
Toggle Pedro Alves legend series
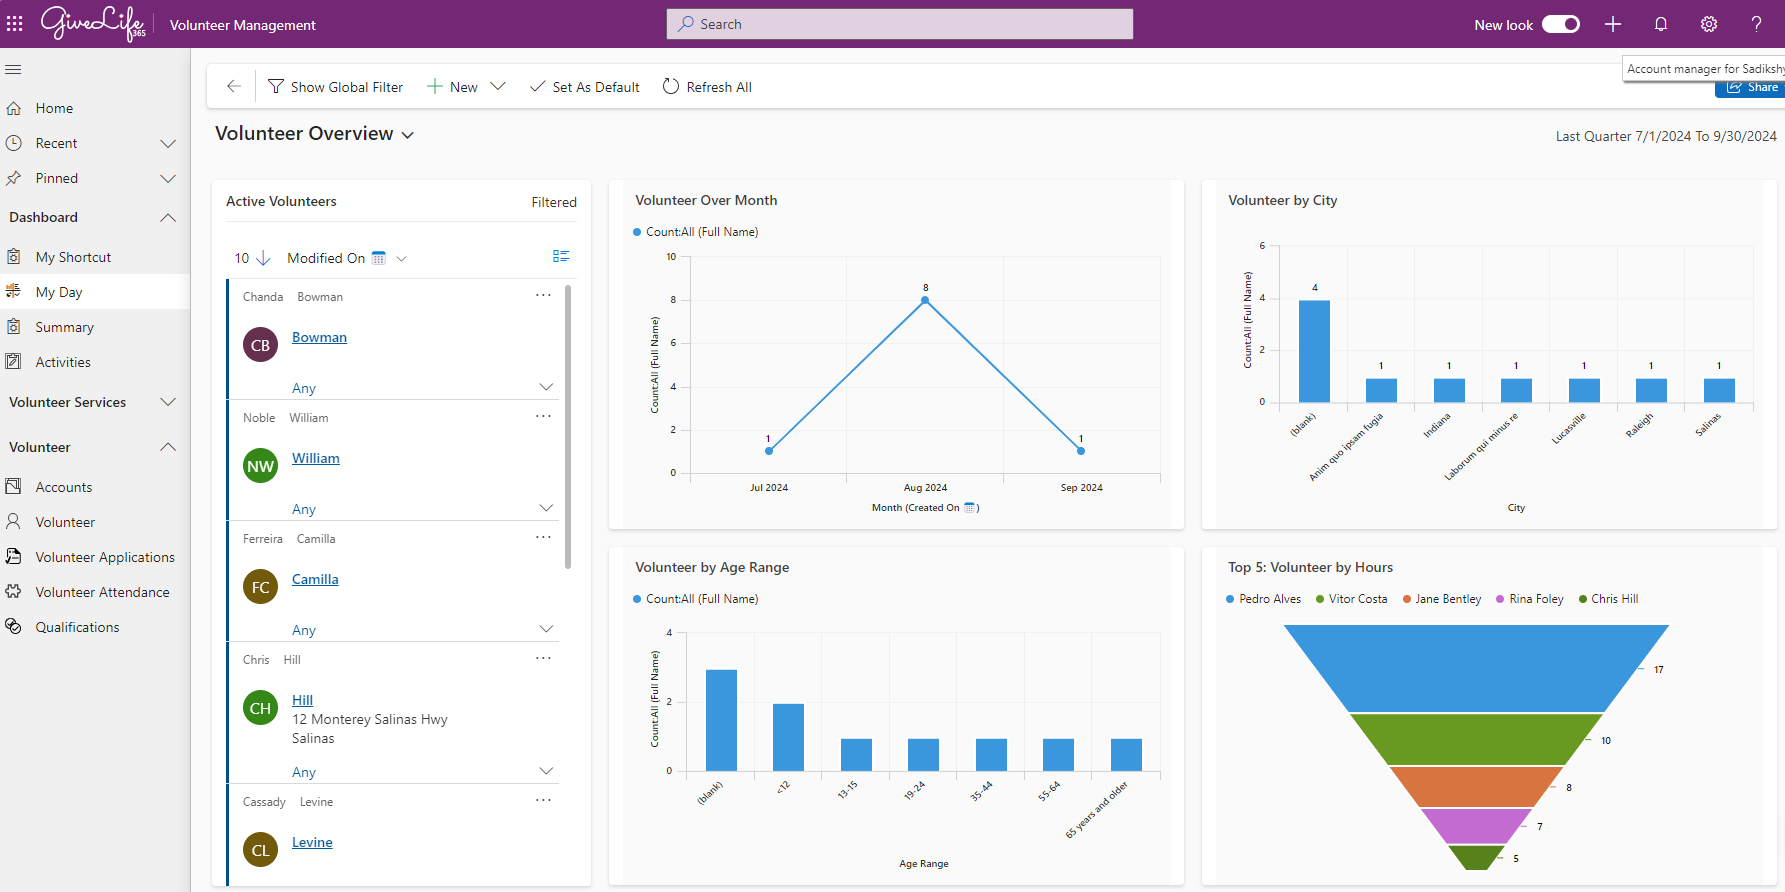pyautogui.click(x=1263, y=599)
